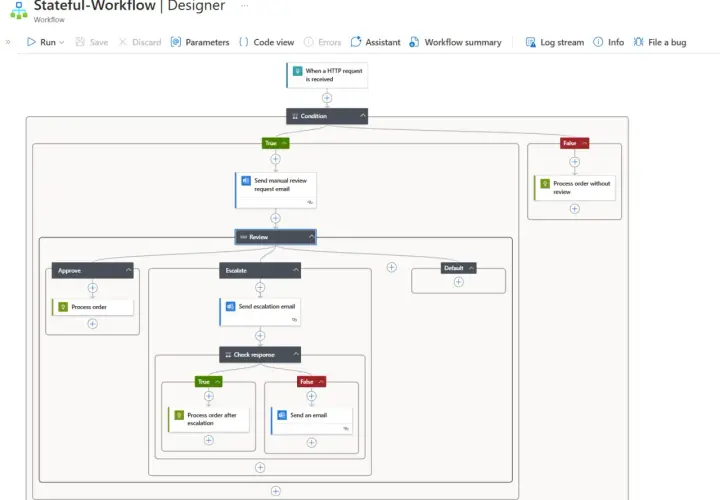720x500 pixels.
Task: Click the icon on Process order without review
Action: click(x=545, y=184)
